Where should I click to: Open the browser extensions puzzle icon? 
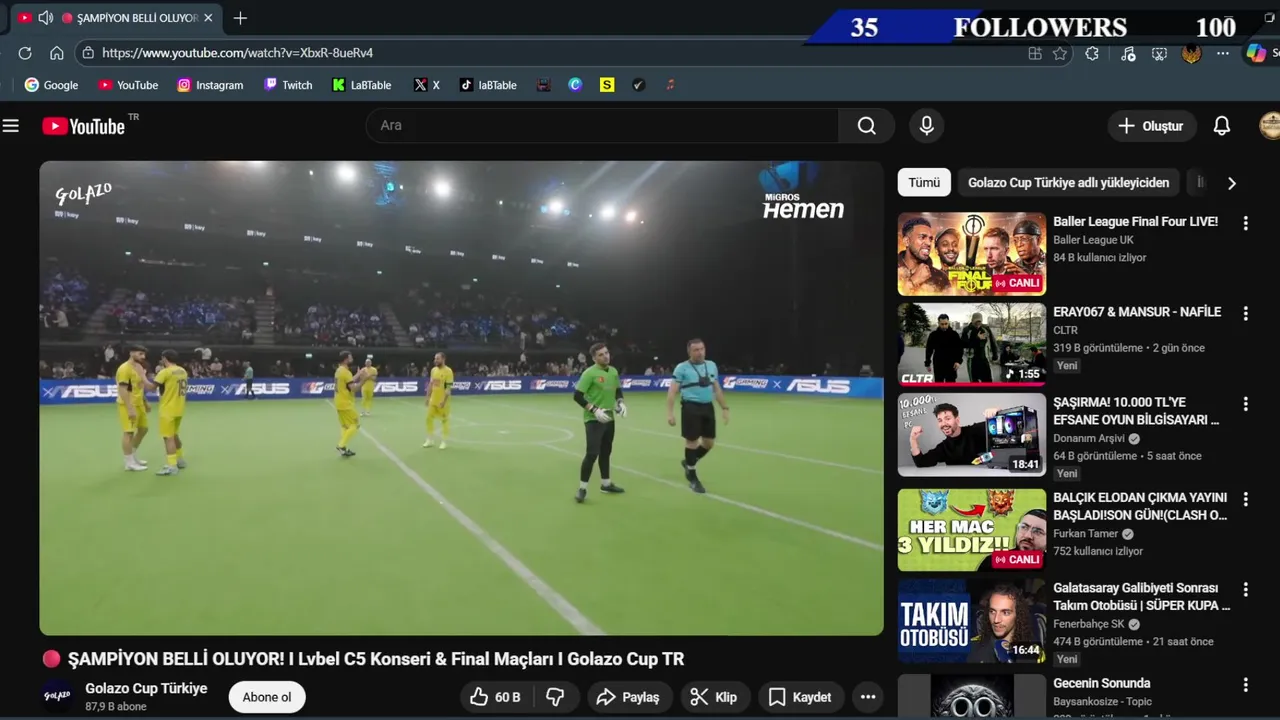[1092, 54]
